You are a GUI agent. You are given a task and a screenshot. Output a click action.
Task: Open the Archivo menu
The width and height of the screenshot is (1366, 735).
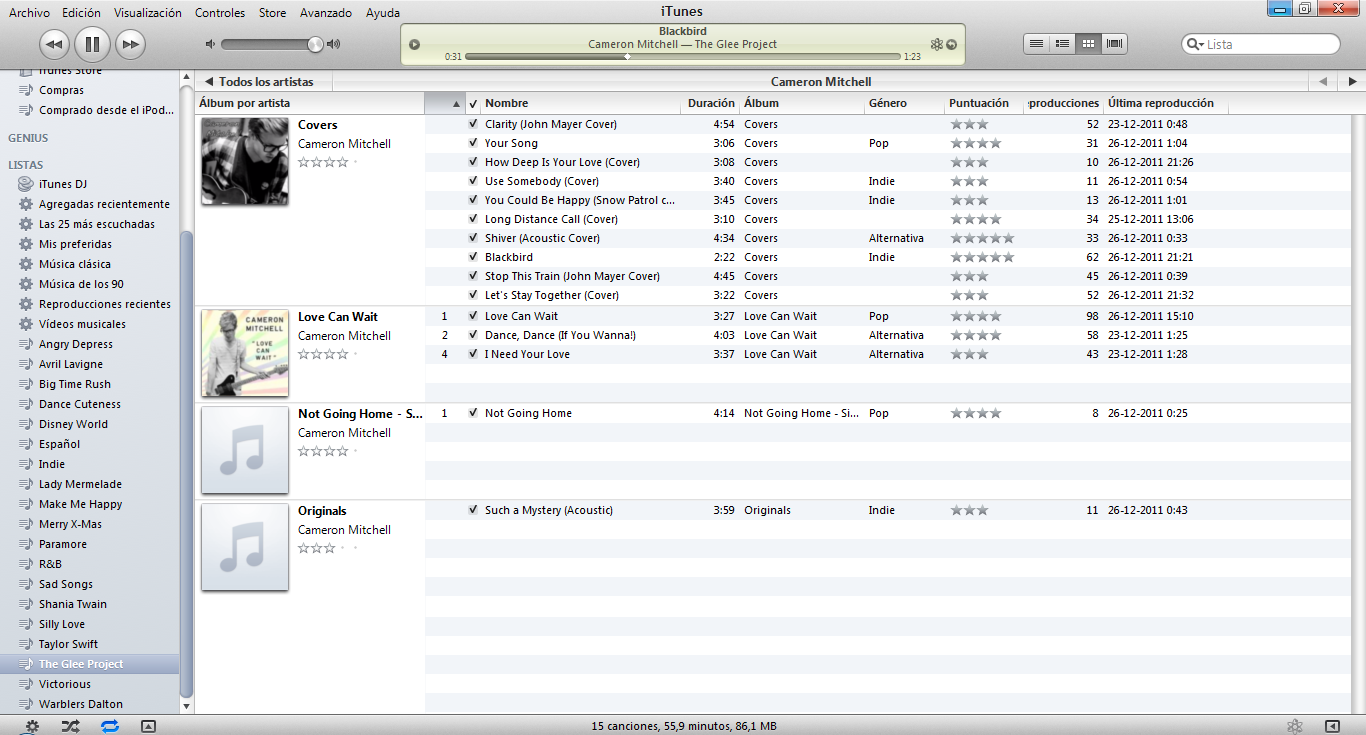click(x=29, y=13)
